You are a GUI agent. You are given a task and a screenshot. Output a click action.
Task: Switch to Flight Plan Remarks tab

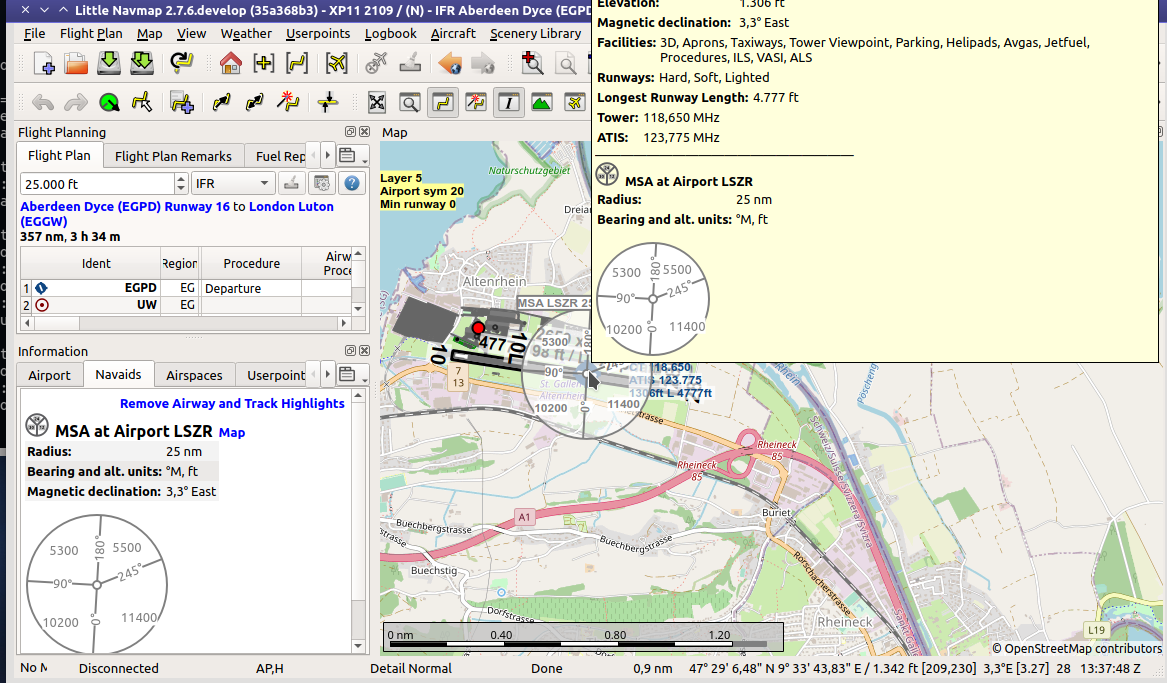tap(173, 156)
